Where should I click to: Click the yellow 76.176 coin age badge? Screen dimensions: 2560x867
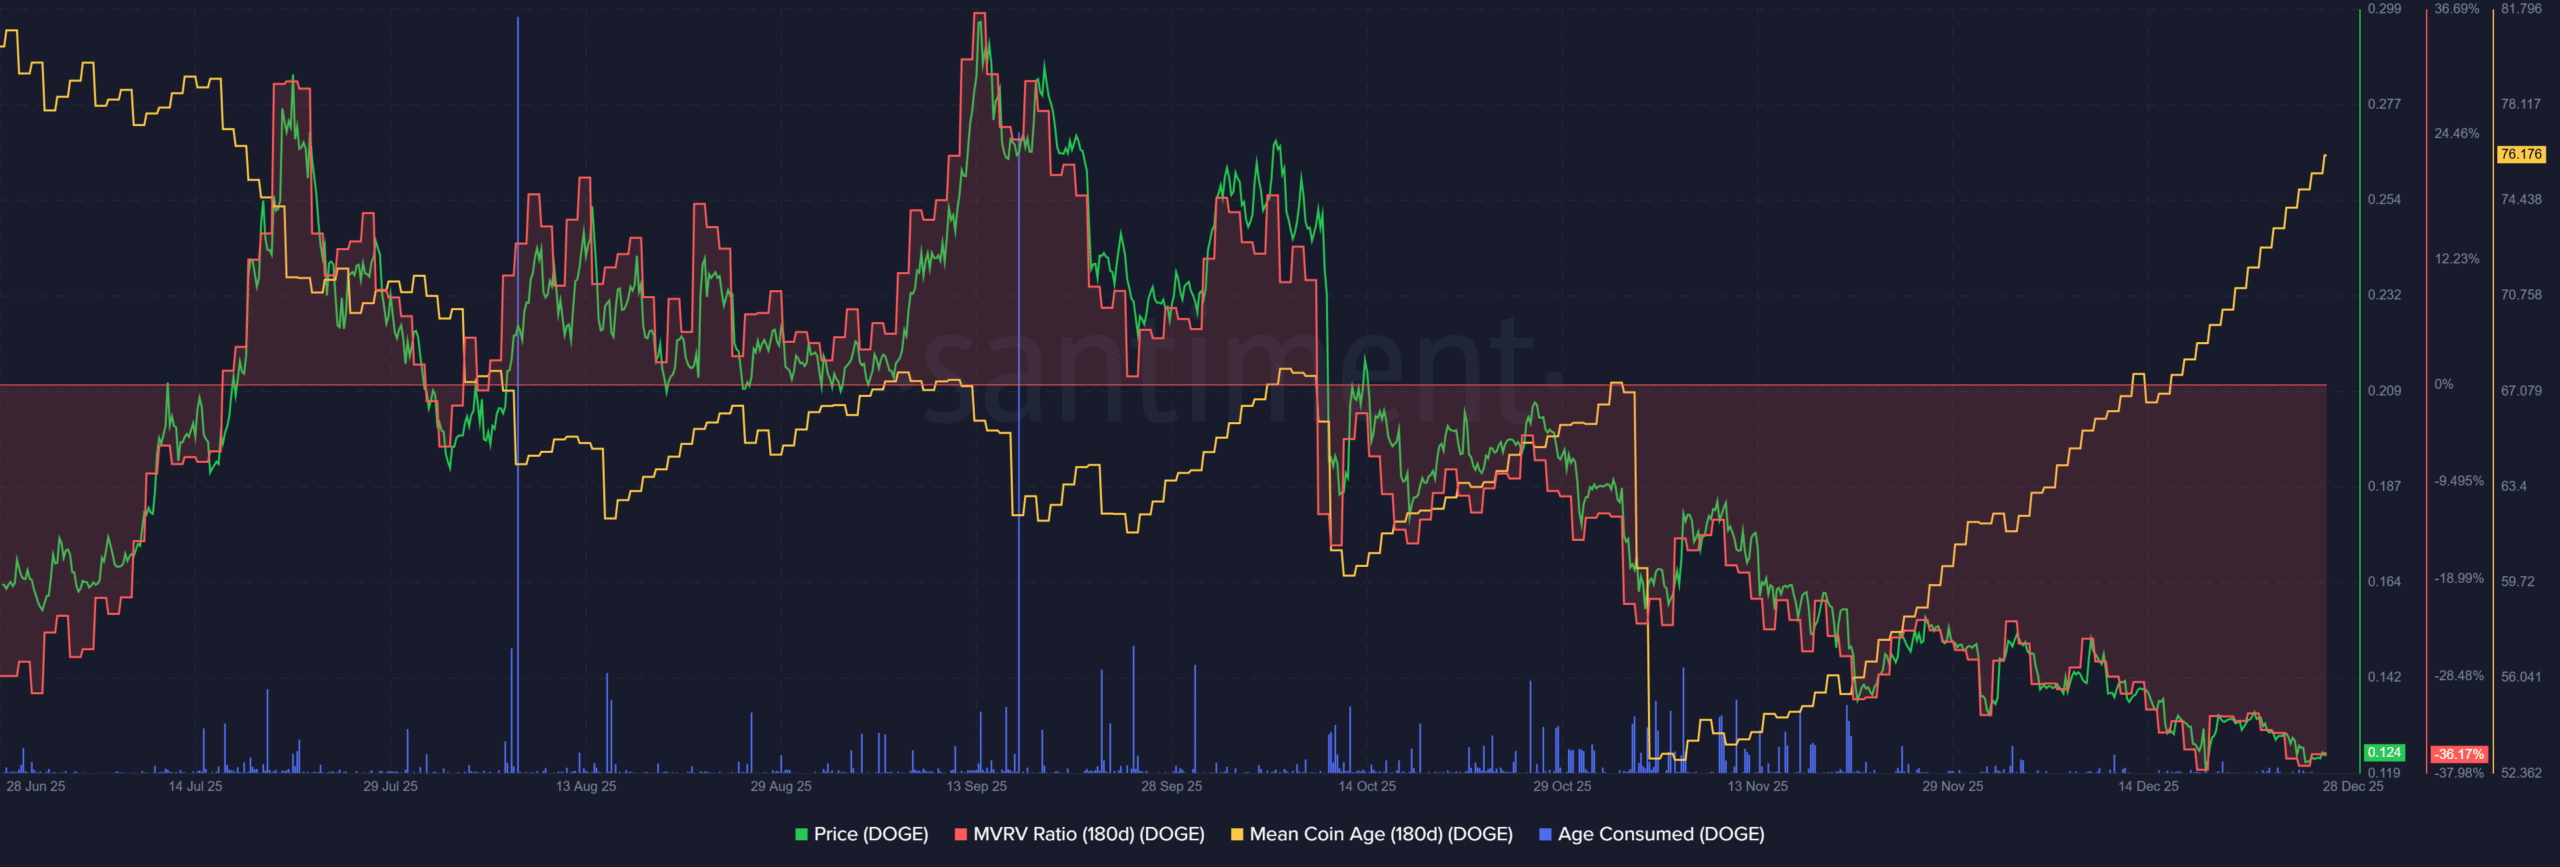2520,154
